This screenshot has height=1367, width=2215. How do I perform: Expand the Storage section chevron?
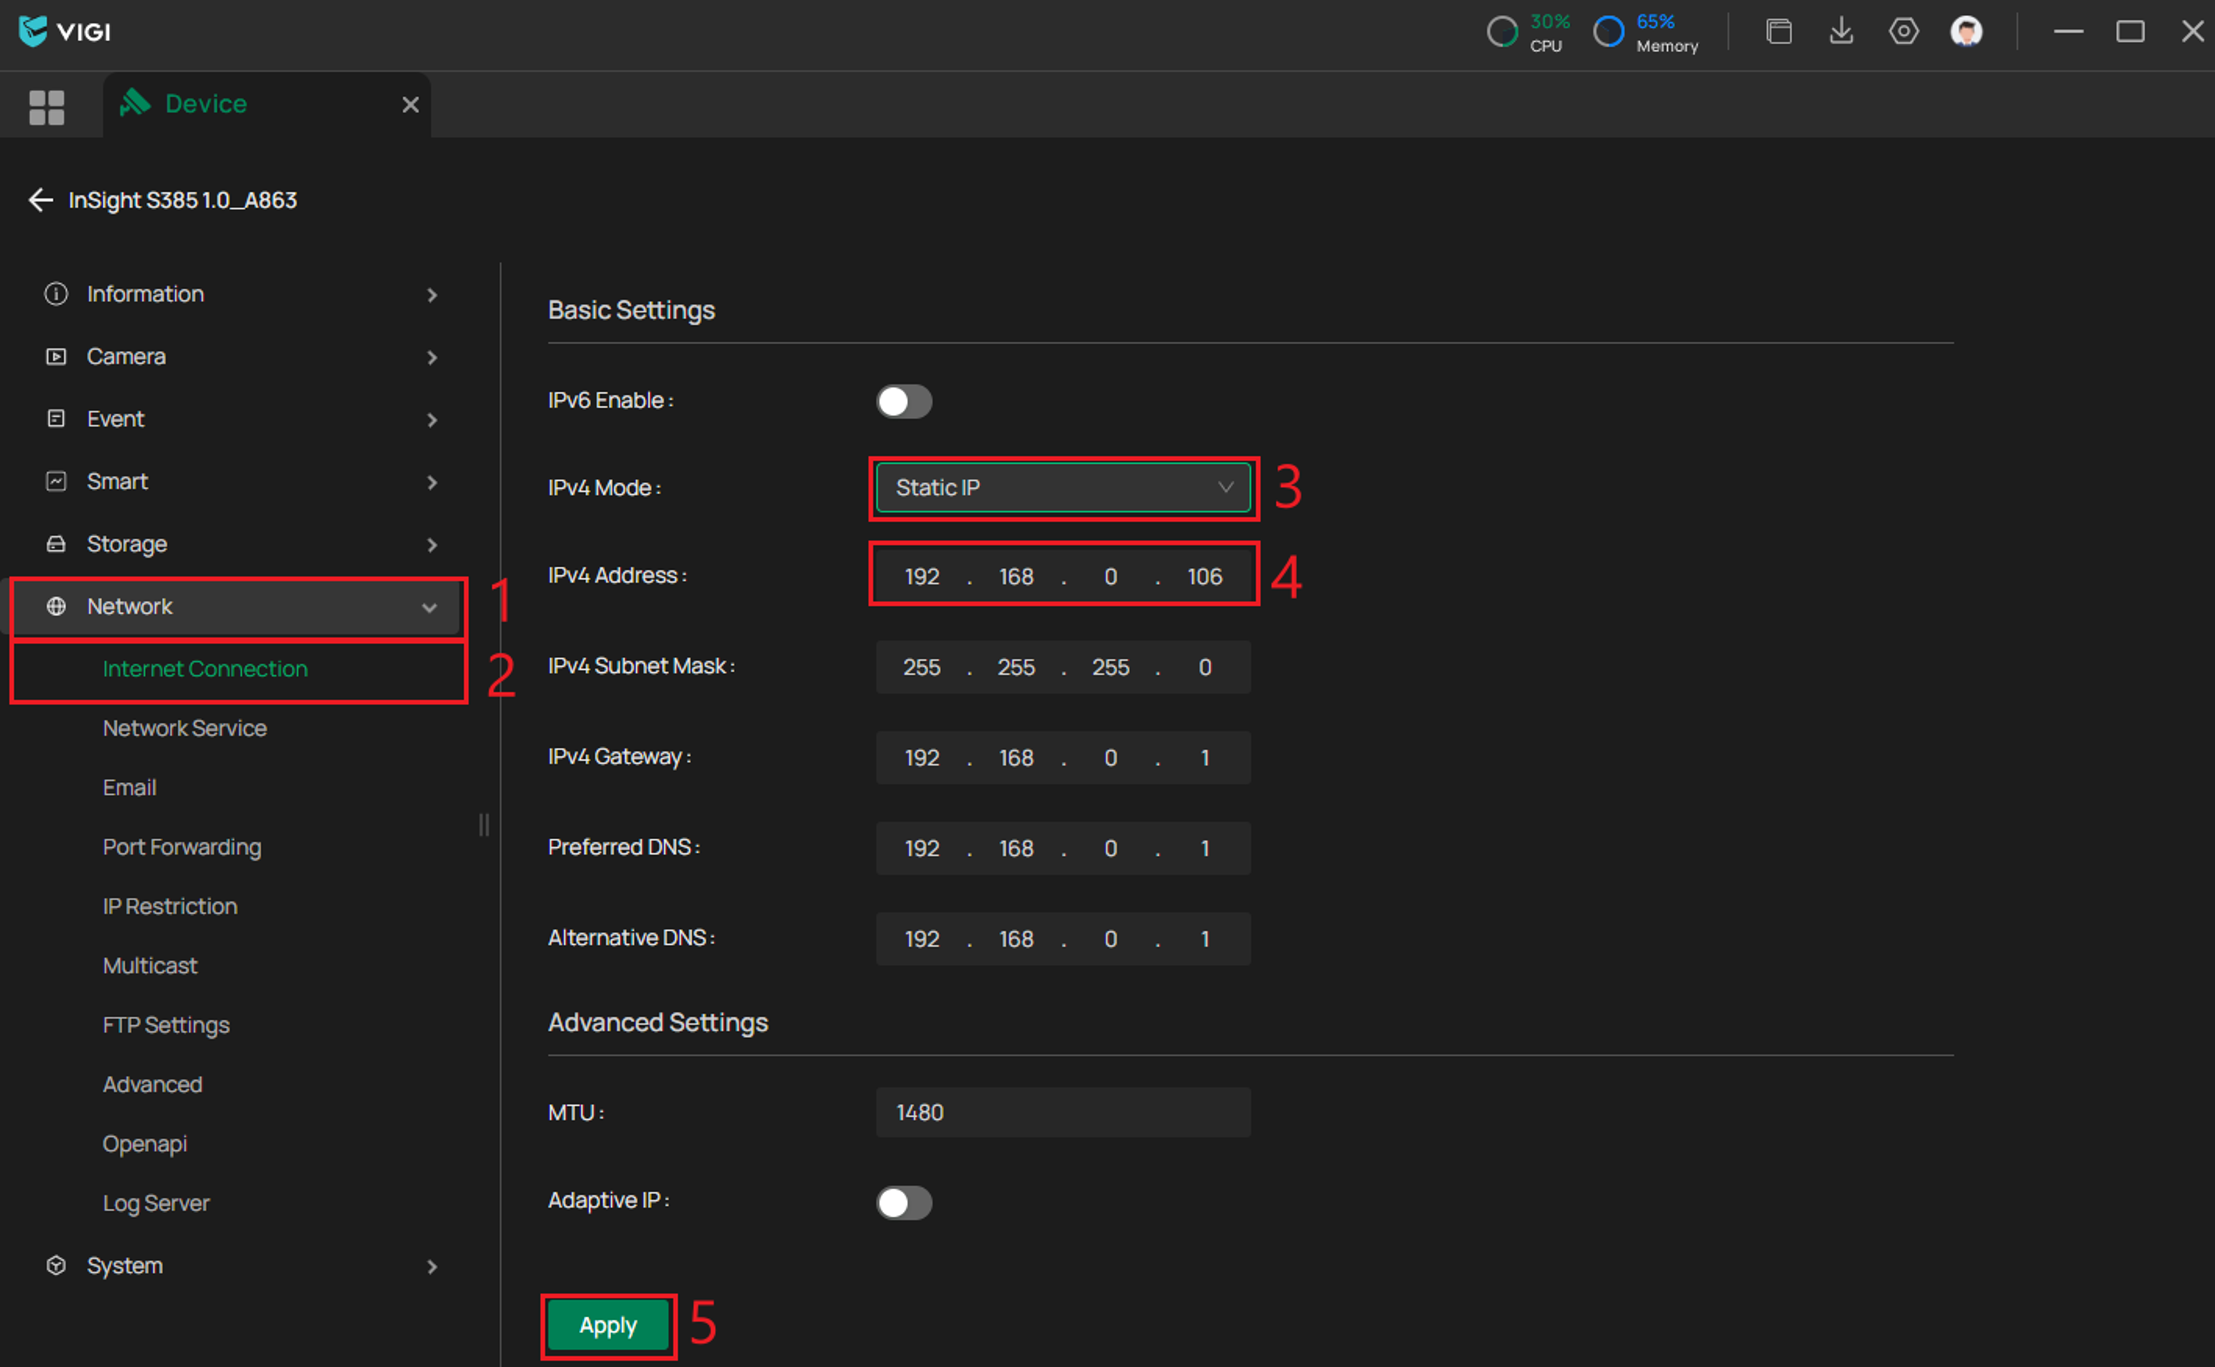coord(432,545)
